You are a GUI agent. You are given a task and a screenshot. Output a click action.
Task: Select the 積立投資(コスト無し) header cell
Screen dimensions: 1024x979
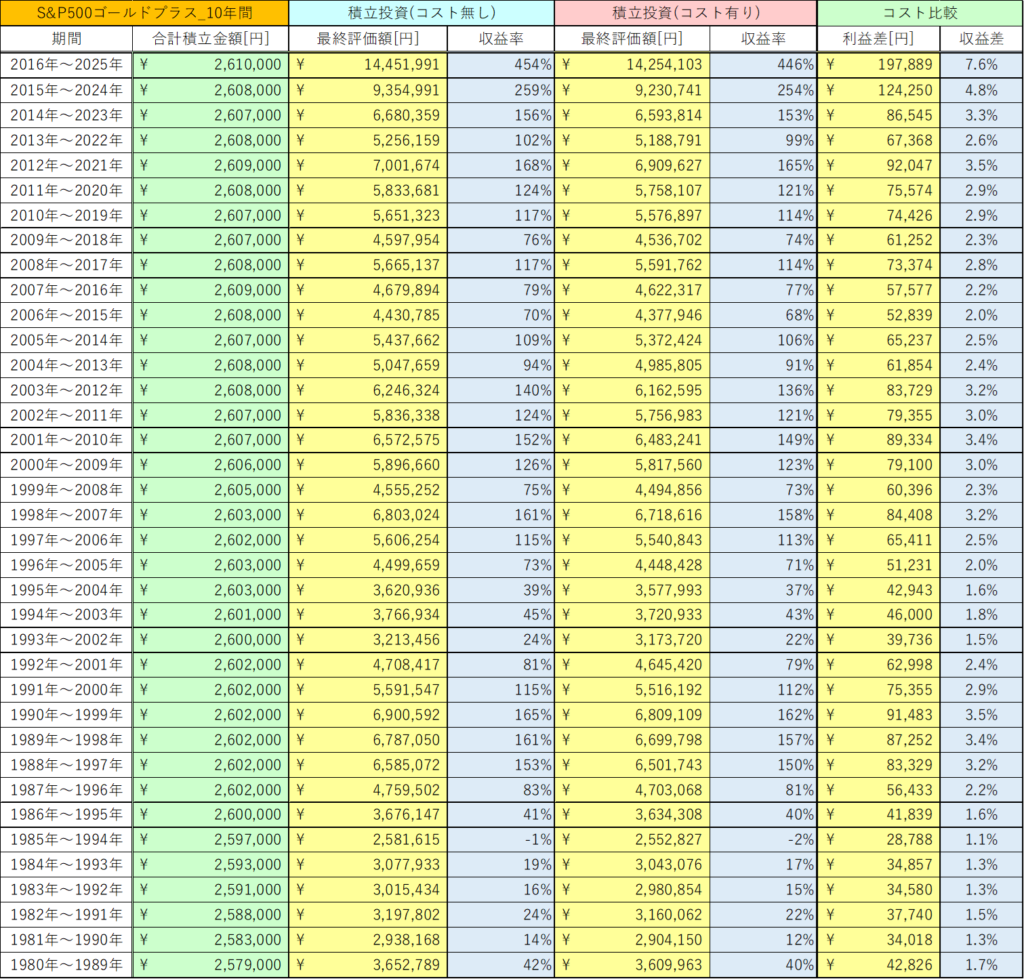(x=420, y=13)
